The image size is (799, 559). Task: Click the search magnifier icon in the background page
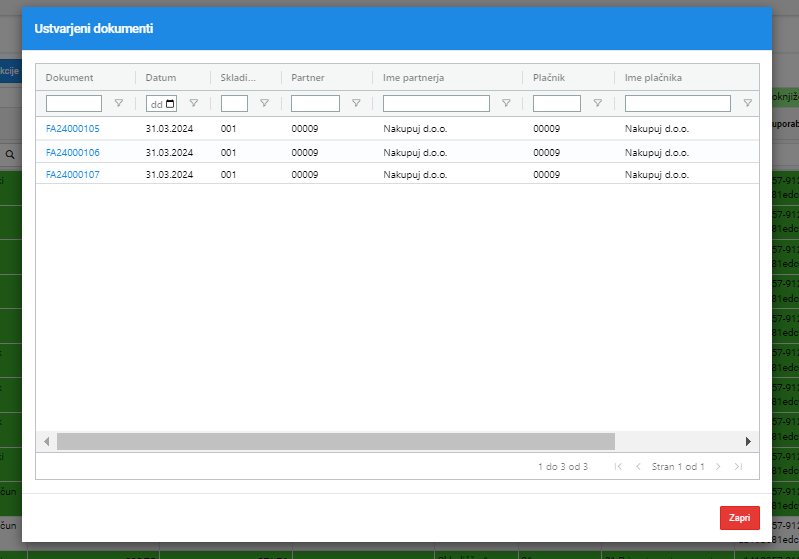(10, 154)
